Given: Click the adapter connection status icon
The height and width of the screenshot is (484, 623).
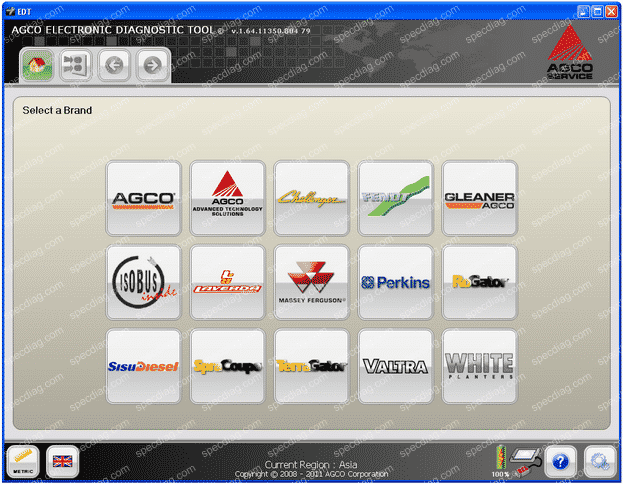Looking at the screenshot, I should coord(526,460).
